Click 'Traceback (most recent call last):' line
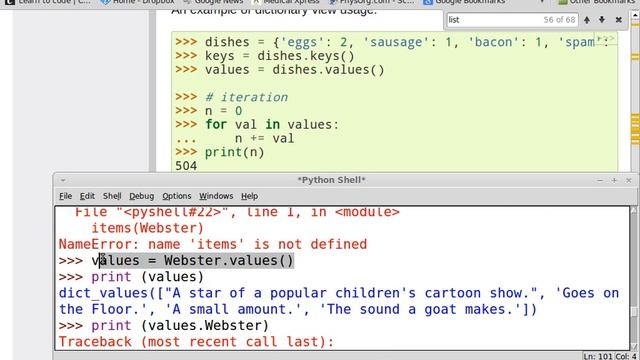The width and height of the screenshot is (640, 360). click(x=196, y=342)
